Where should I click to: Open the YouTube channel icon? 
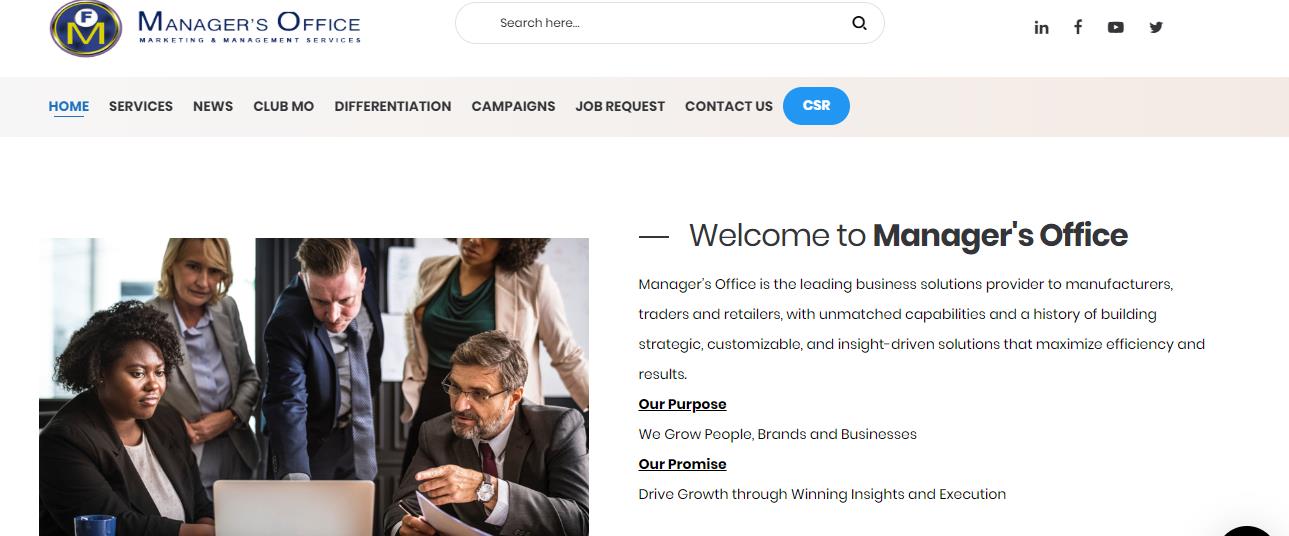(1116, 28)
